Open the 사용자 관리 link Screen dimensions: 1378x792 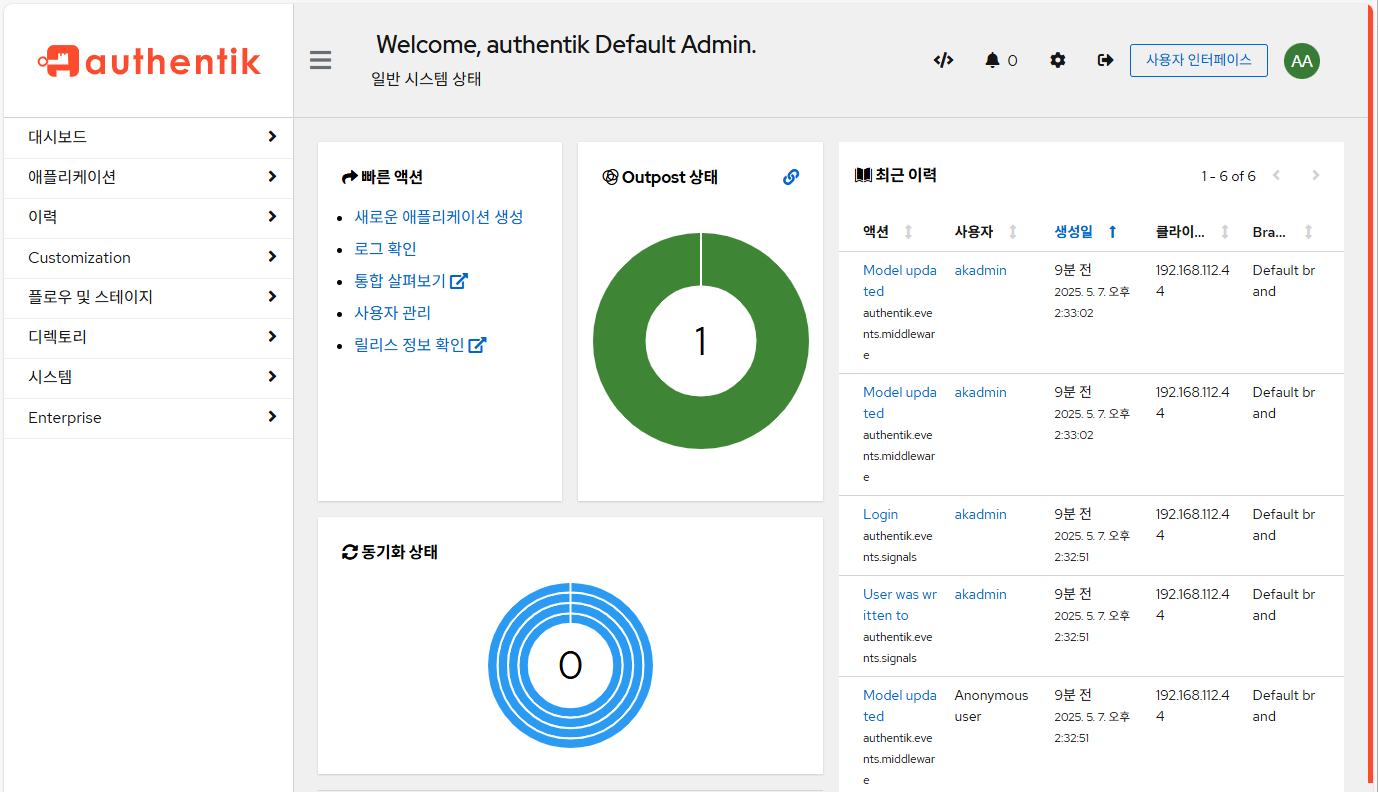(x=392, y=313)
